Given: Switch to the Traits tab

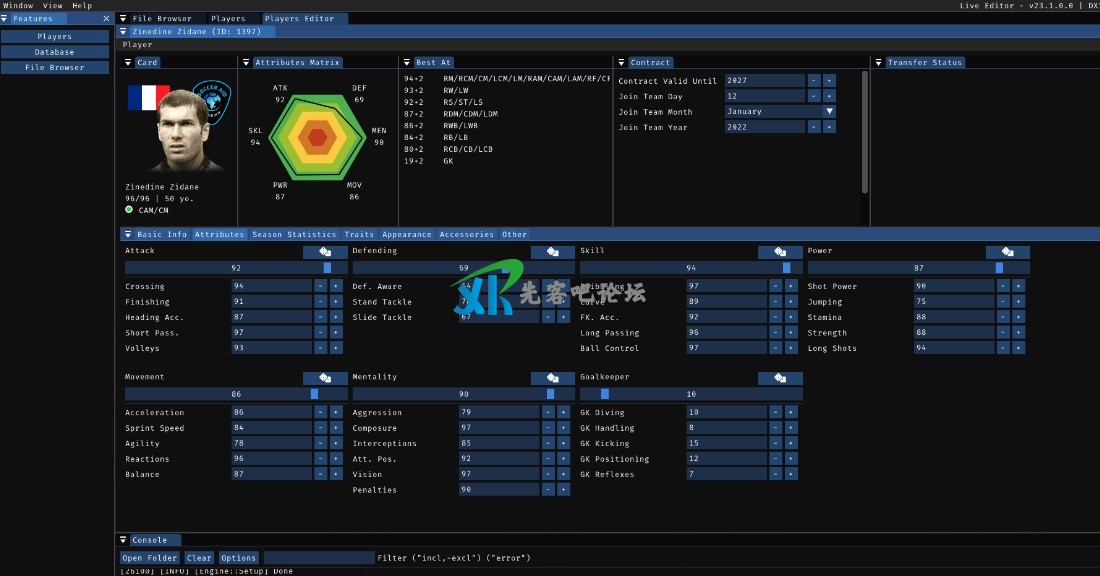Looking at the screenshot, I should click(x=359, y=234).
